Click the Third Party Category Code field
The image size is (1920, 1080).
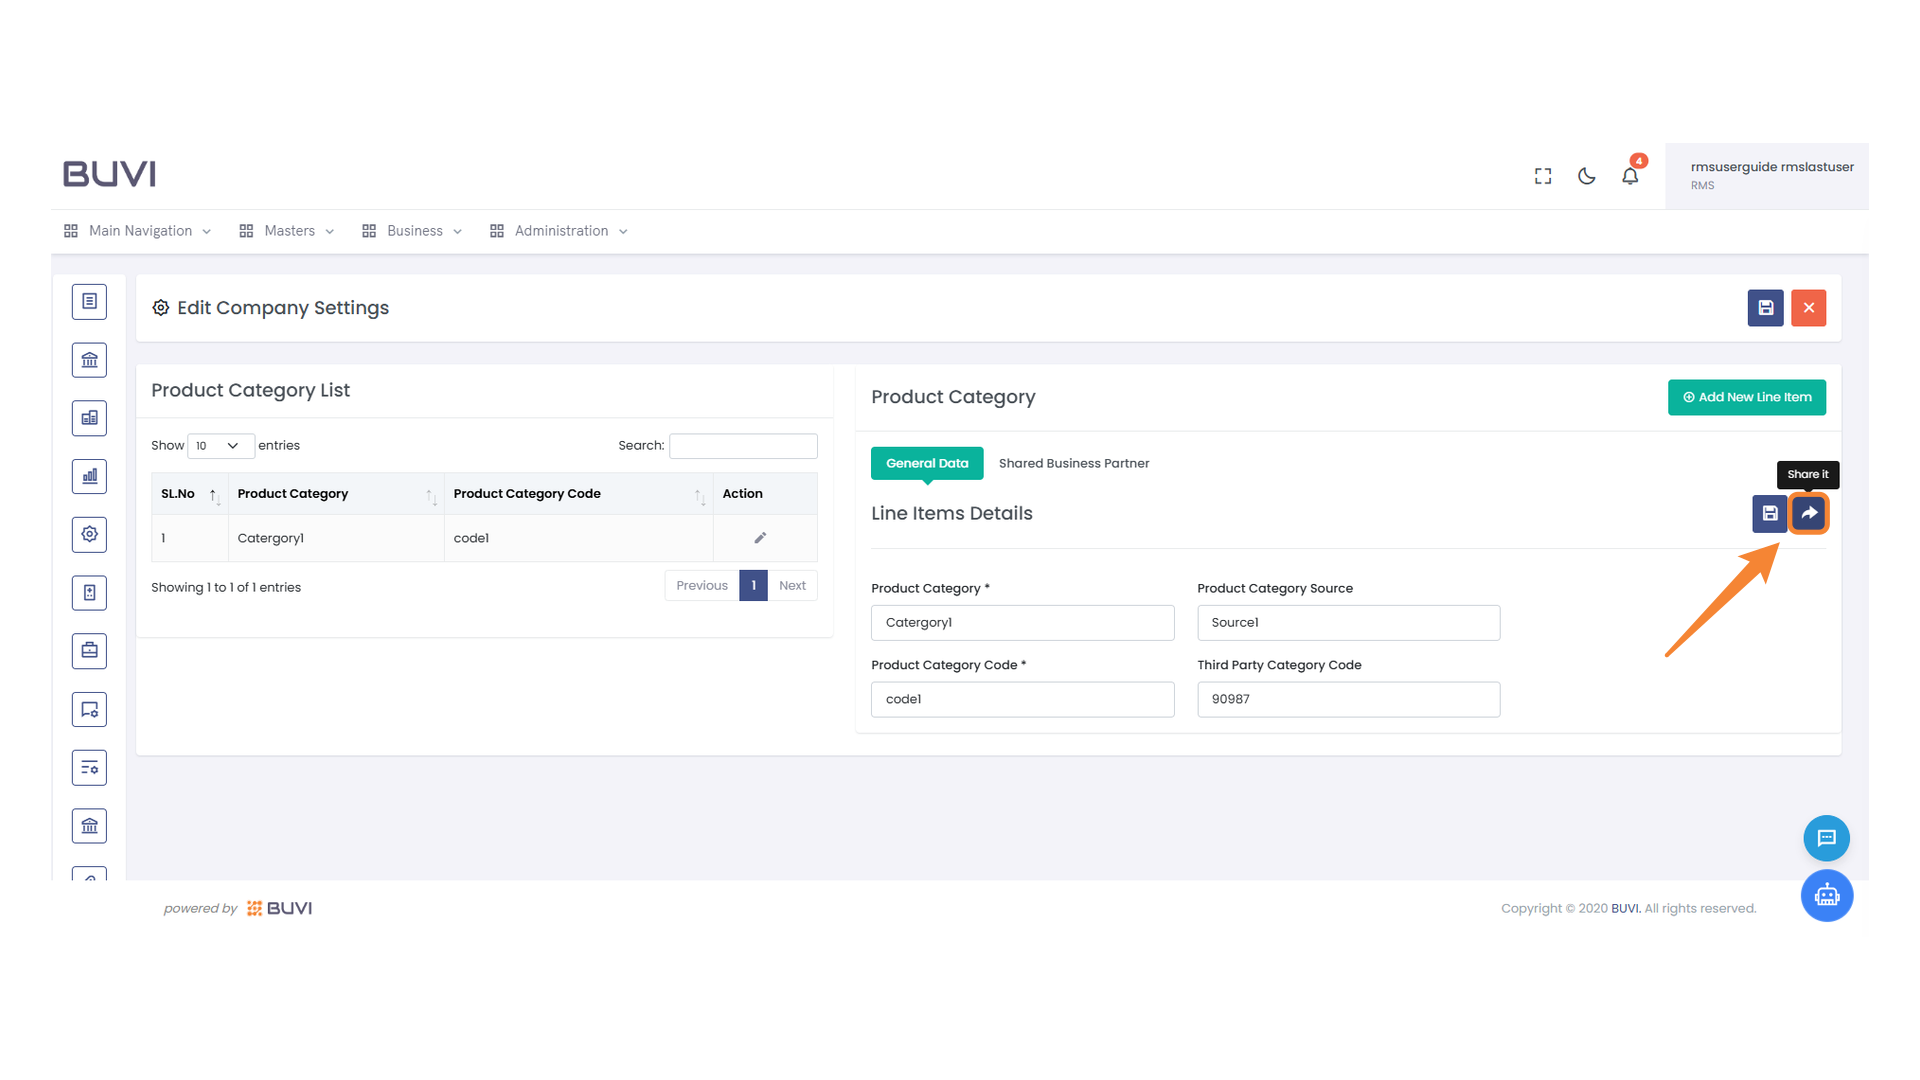[1348, 699]
